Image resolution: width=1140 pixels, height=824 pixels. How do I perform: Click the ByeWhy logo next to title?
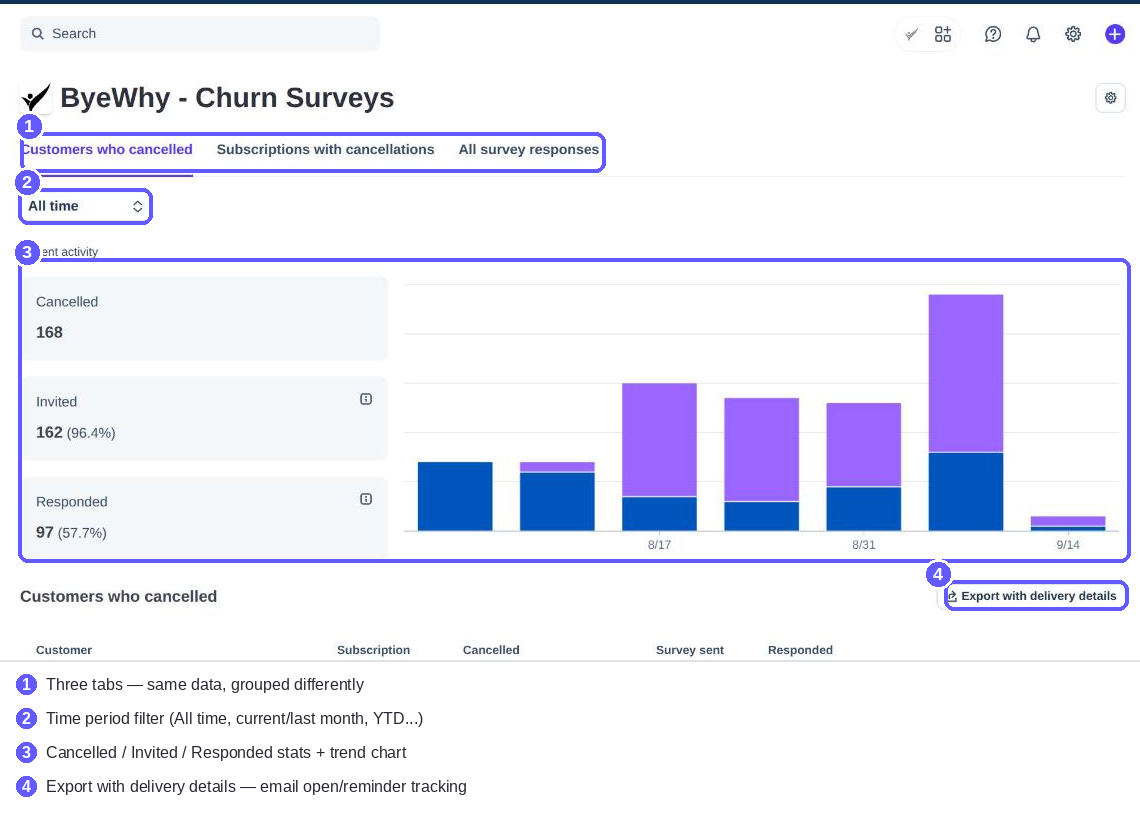pos(36,98)
